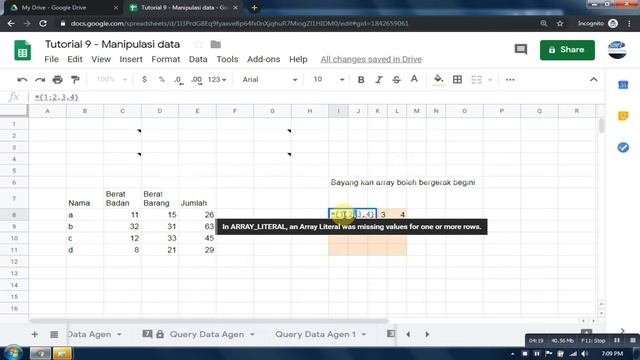Click the Undo icon
The width and height of the screenshot is (640, 360).
(x=22, y=80)
